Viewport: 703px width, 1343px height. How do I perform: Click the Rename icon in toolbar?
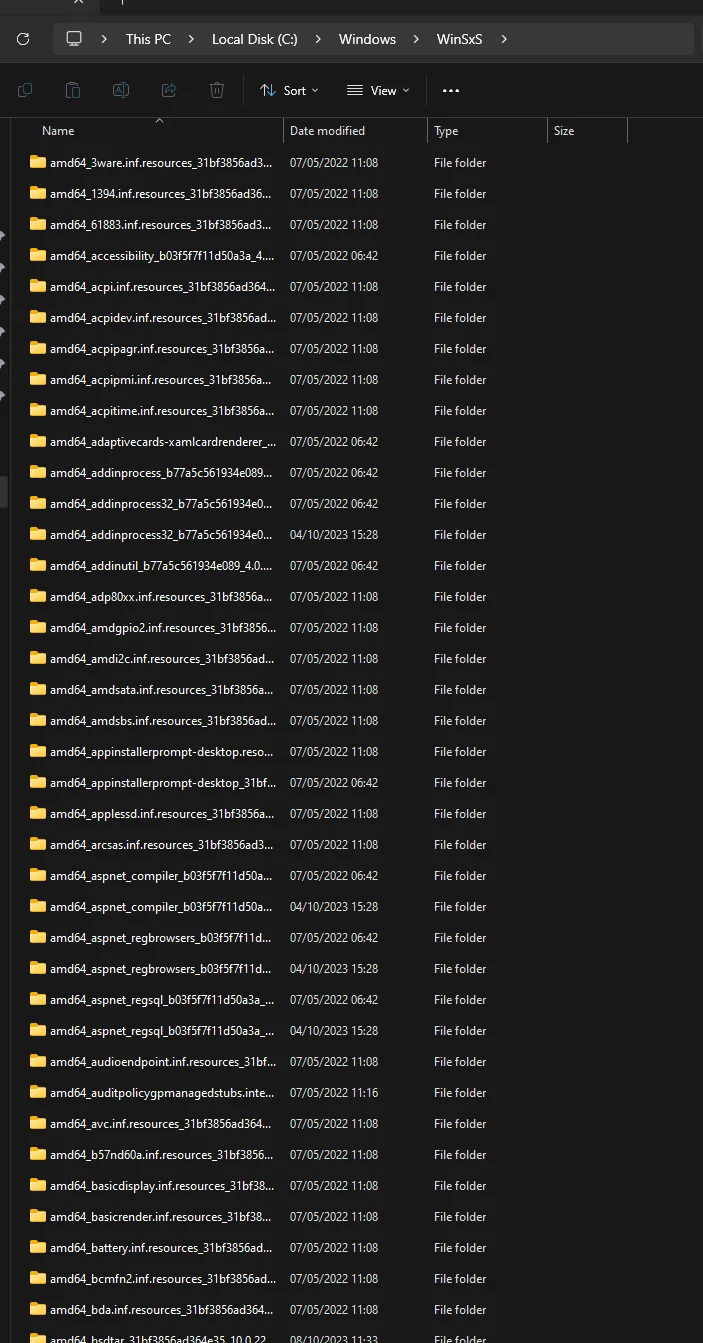click(x=121, y=90)
